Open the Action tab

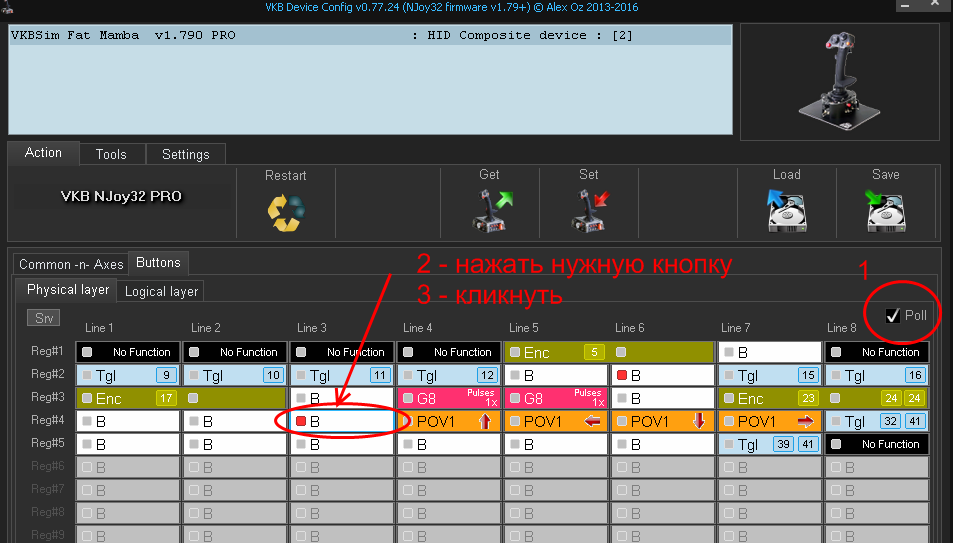[43, 153]
